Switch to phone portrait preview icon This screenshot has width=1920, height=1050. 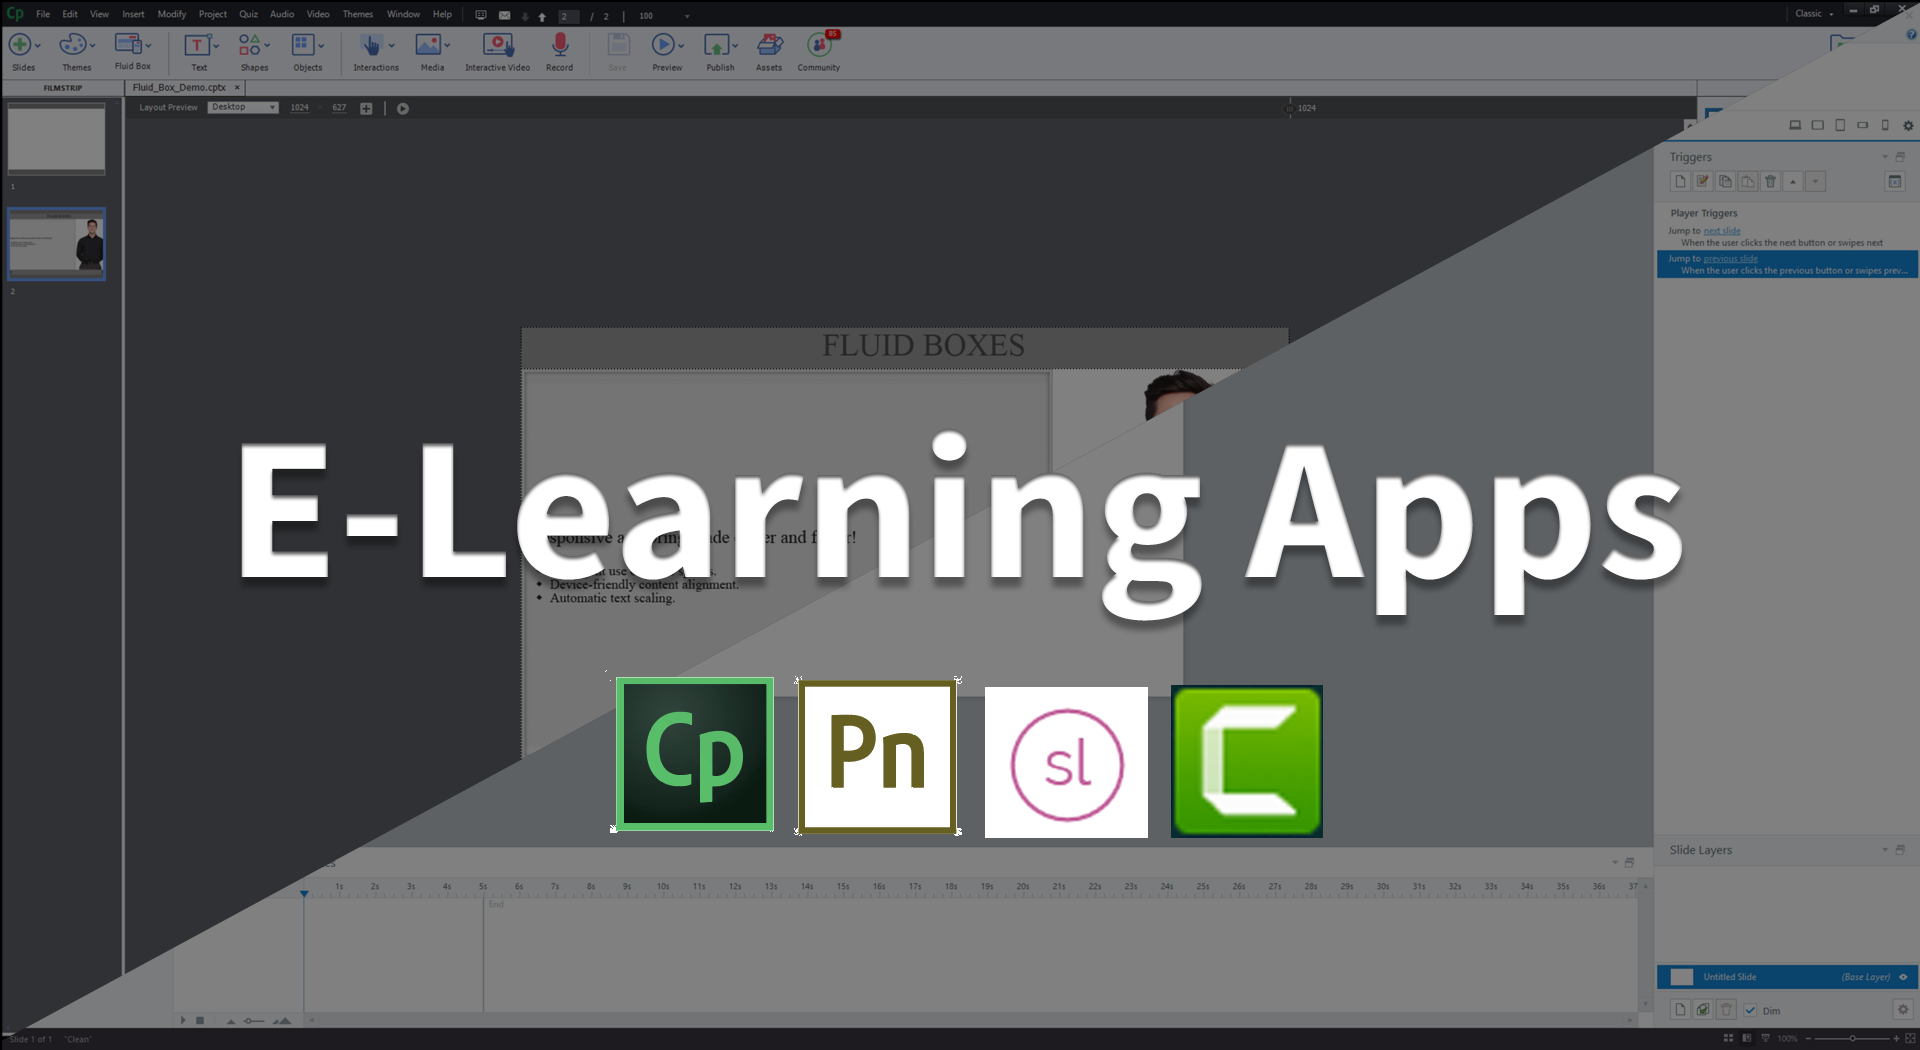[1885, 125]
